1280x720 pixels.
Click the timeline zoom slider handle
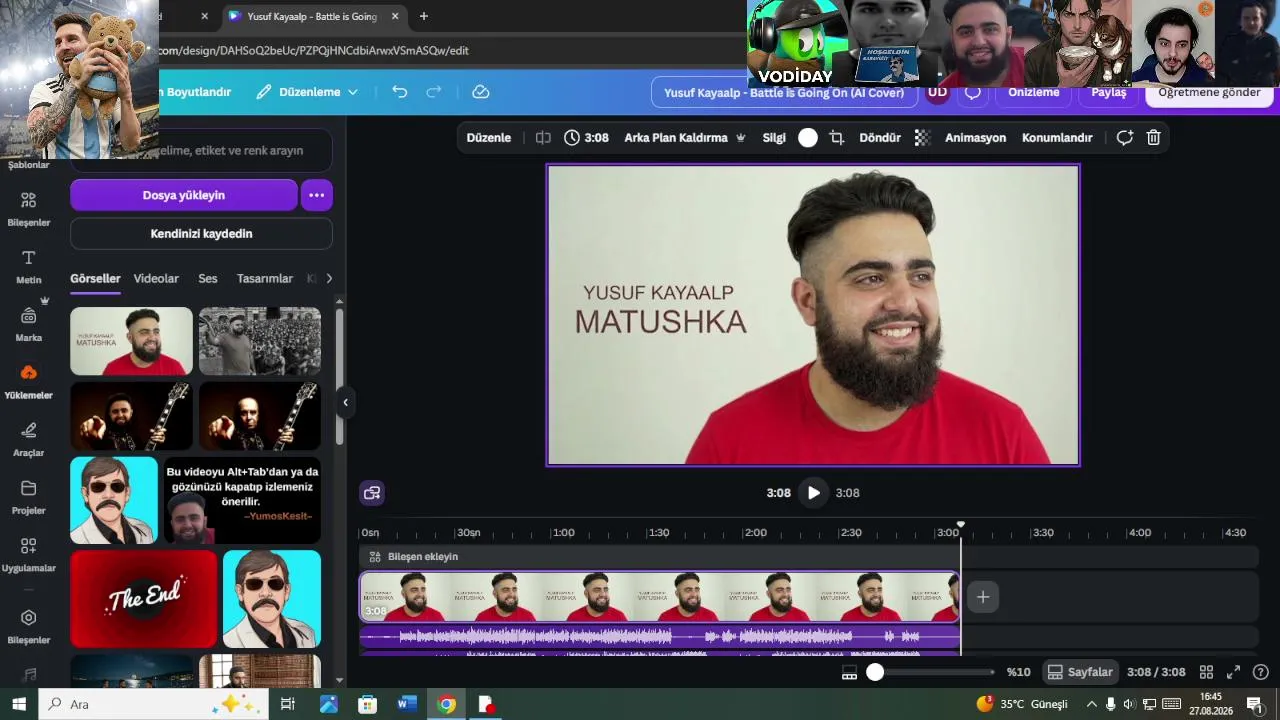pos(875,673)
